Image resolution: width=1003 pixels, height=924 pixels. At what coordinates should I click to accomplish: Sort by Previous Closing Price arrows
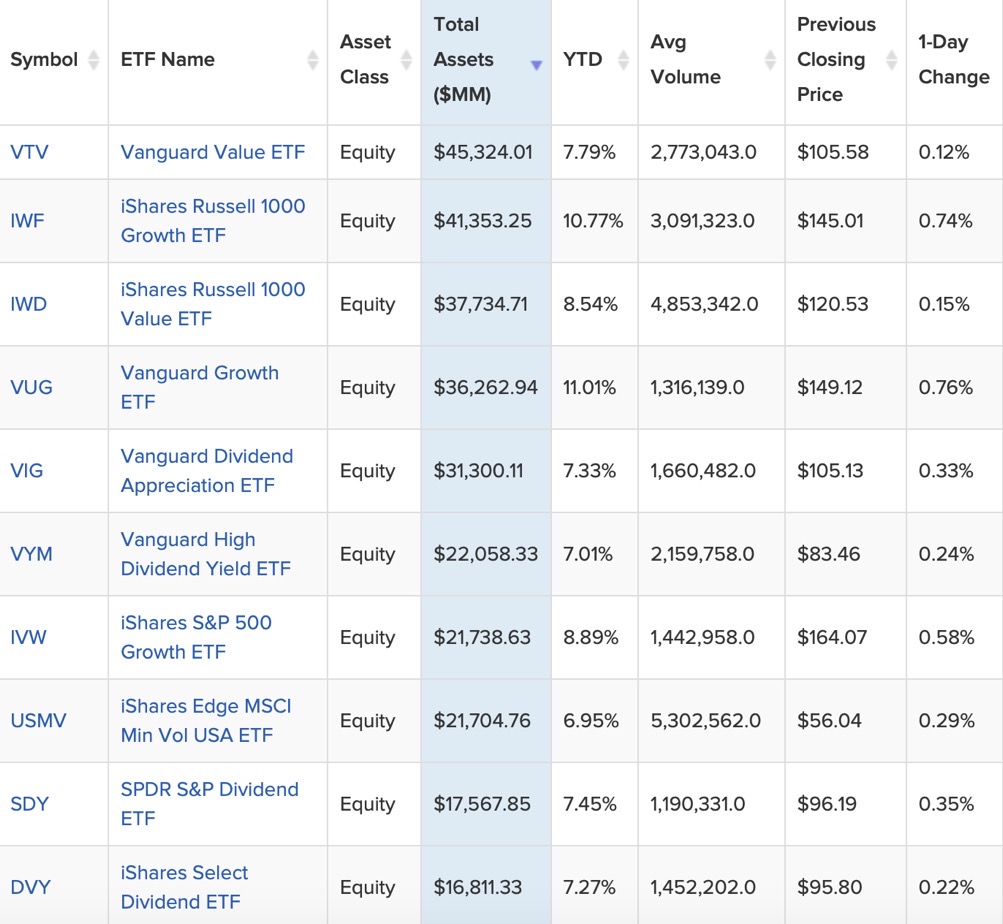pyautogui.click(x=891, y=60)
